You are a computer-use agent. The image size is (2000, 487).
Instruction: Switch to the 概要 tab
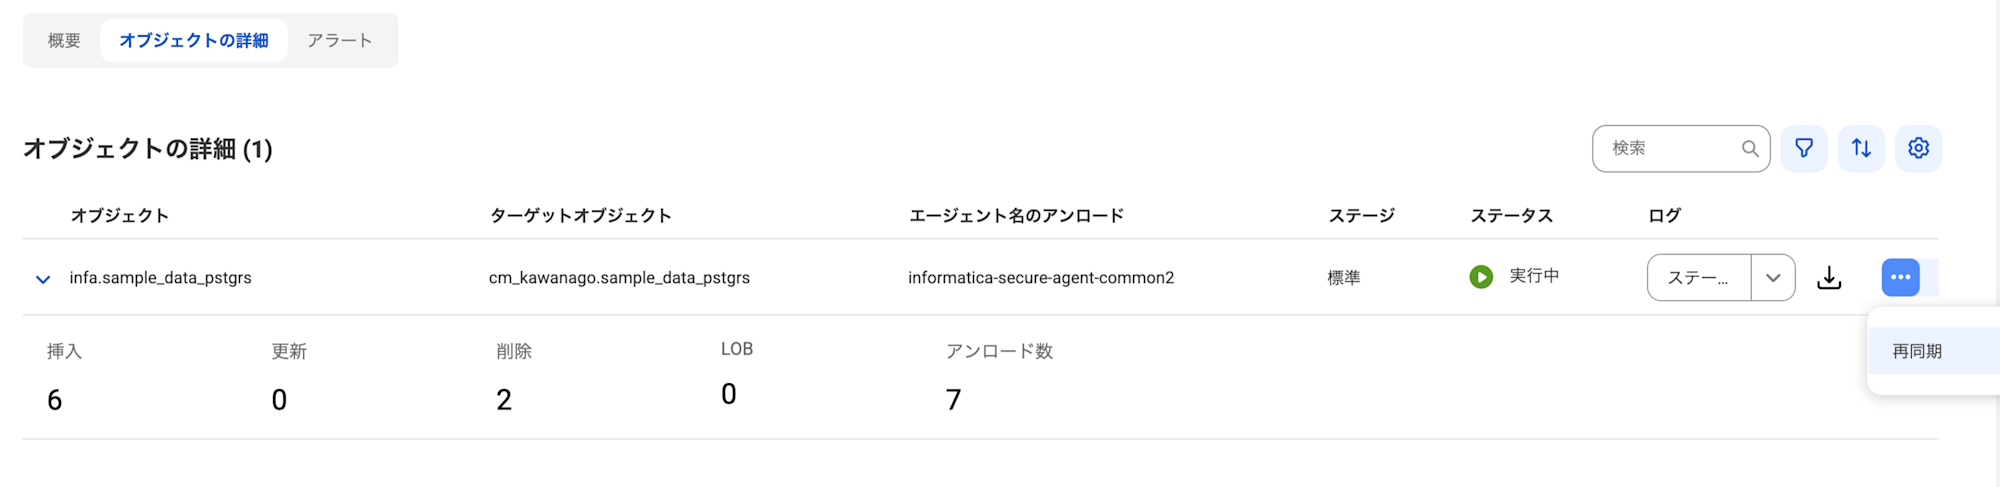(x=64, y=41)
